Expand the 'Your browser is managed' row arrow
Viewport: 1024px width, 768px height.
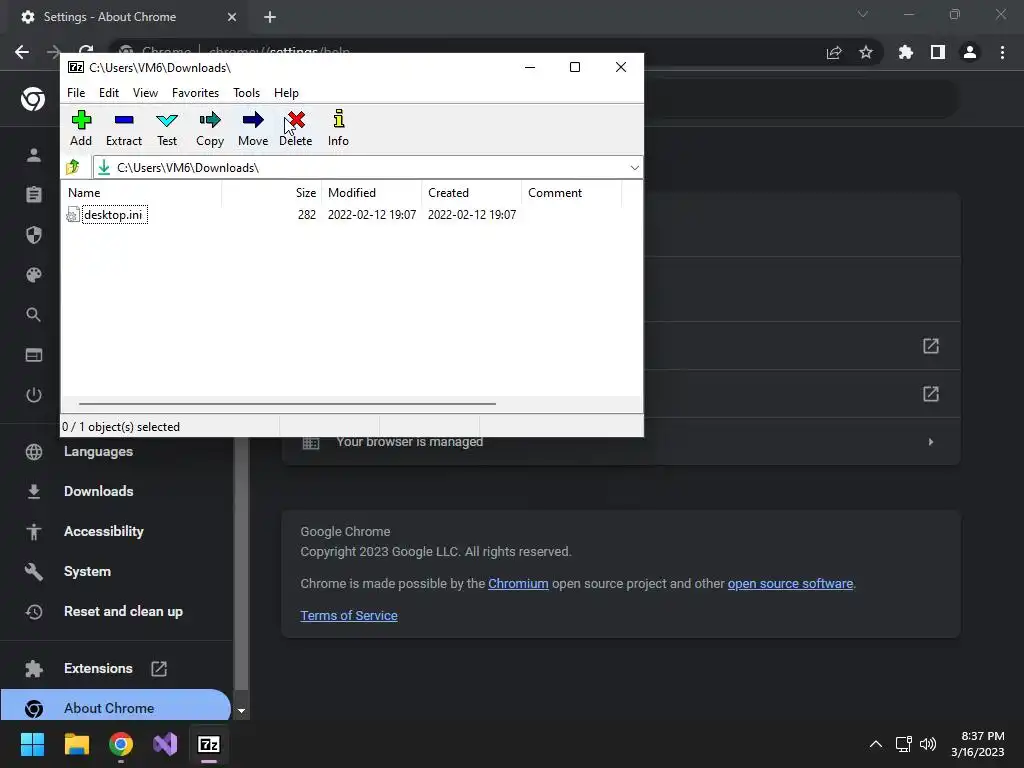(931, 442)
